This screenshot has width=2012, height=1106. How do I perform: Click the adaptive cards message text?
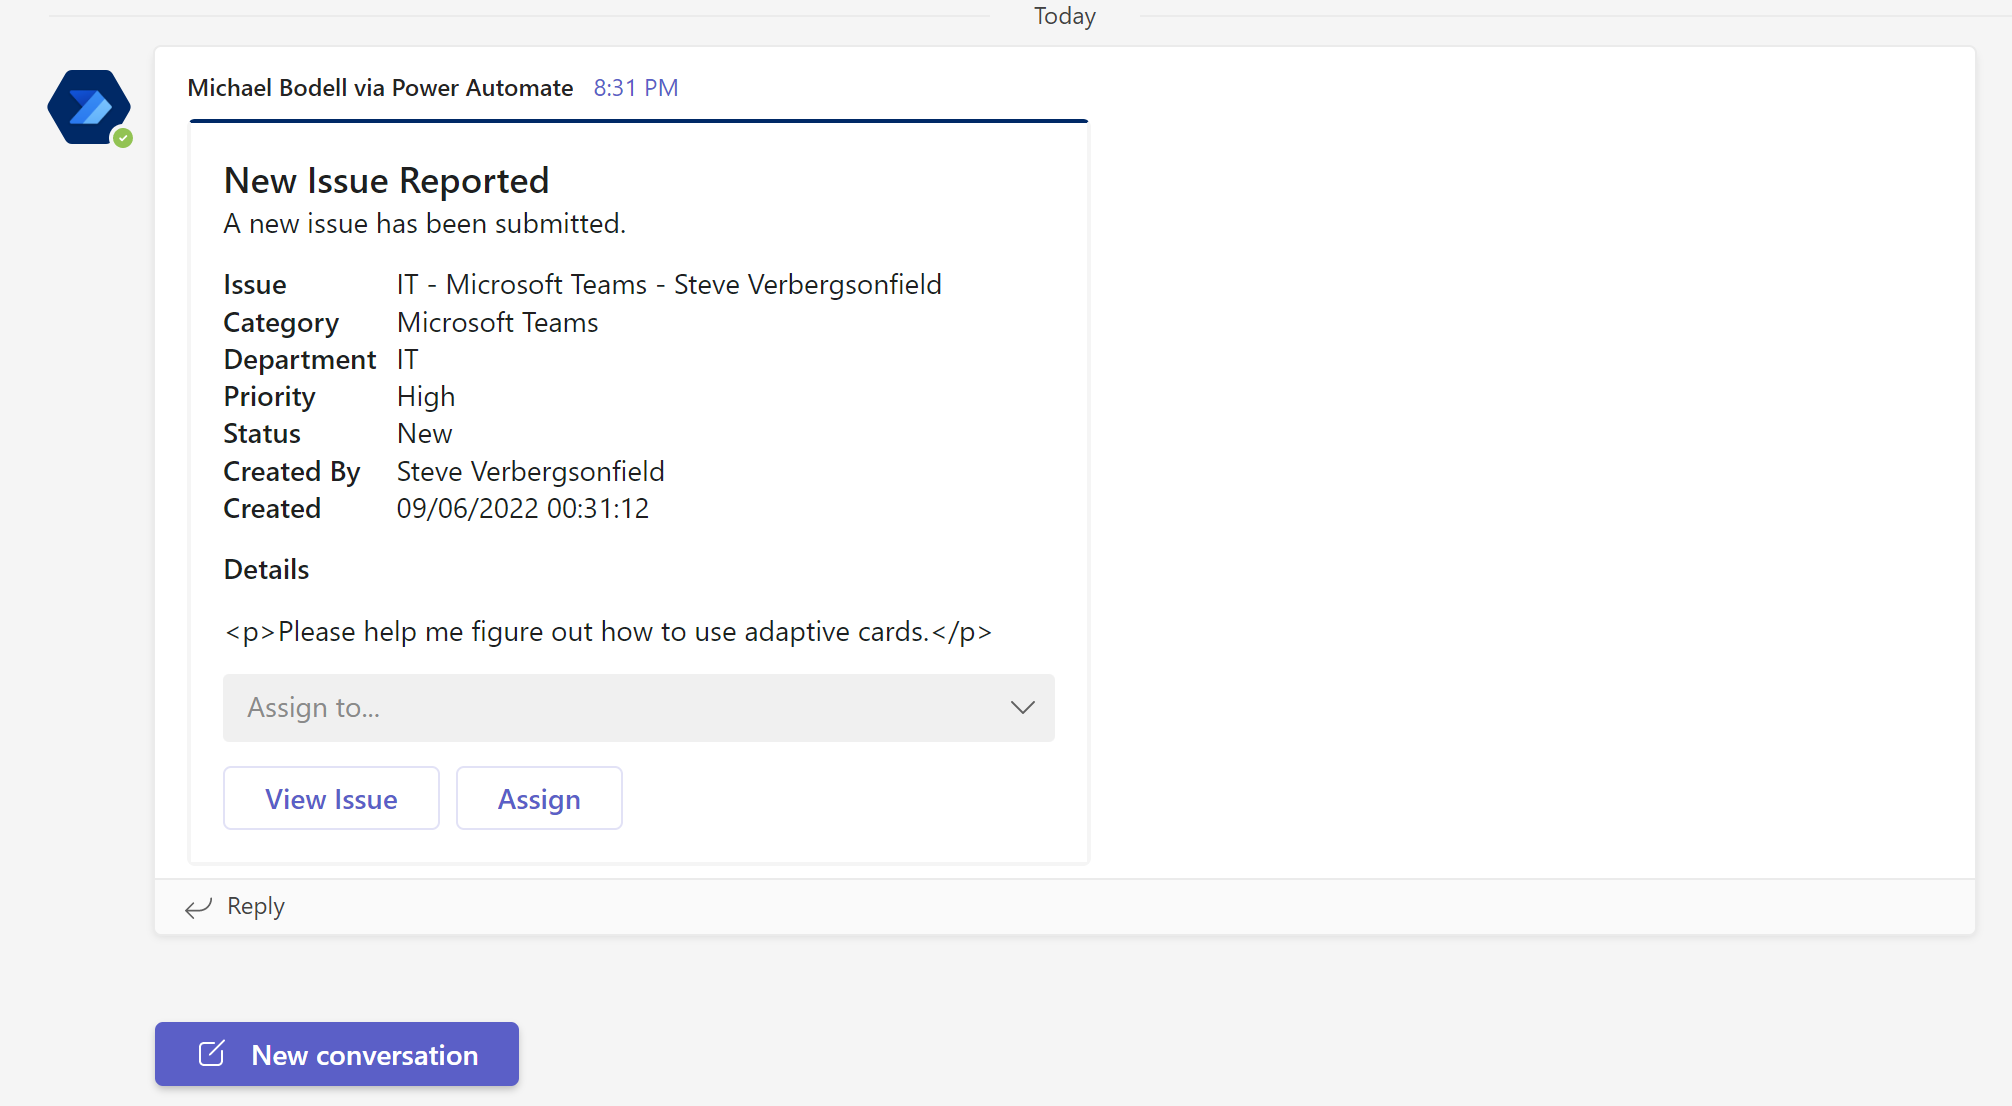tap(607, 631)
